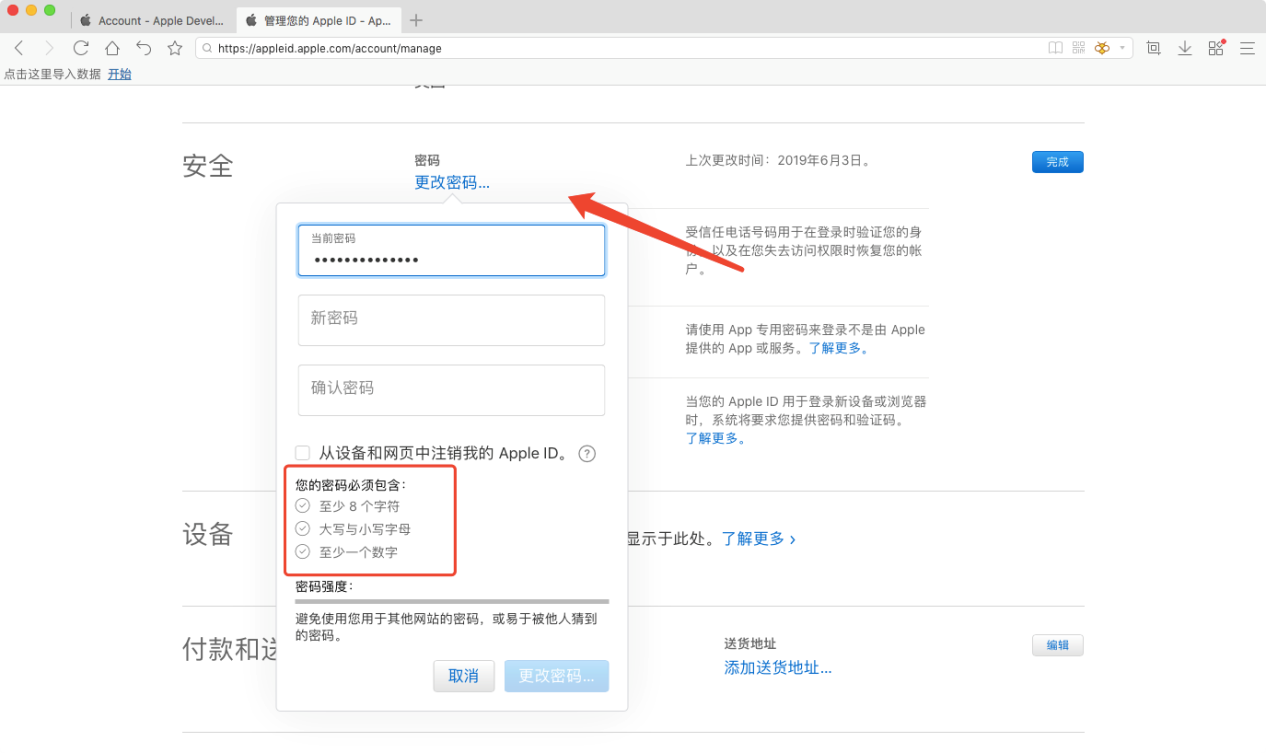Image resolution: width=1266 pixels, height=753 pixels.
Task: Click the 取消 cancel button
Action: pyautogui.click(x=463, y=676)
